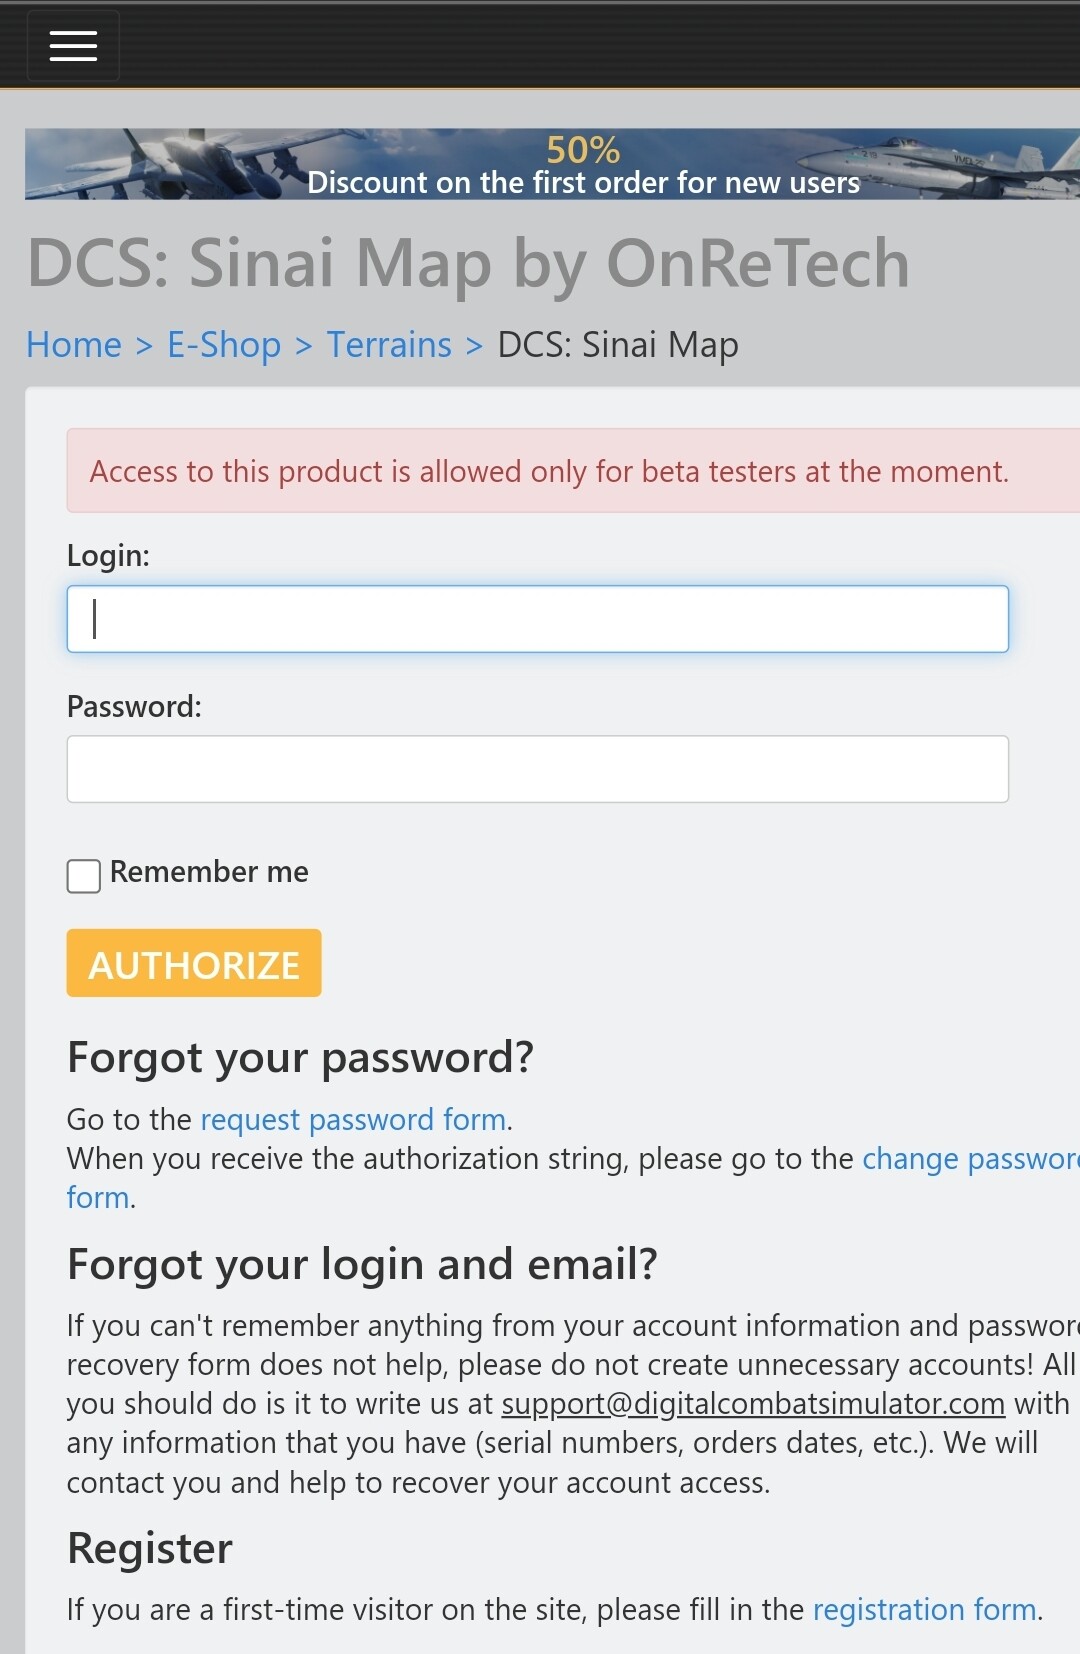Viewport: 1080px width, 1654px height.
Task: Click the beta testers access alert
Action: point(549,472)
